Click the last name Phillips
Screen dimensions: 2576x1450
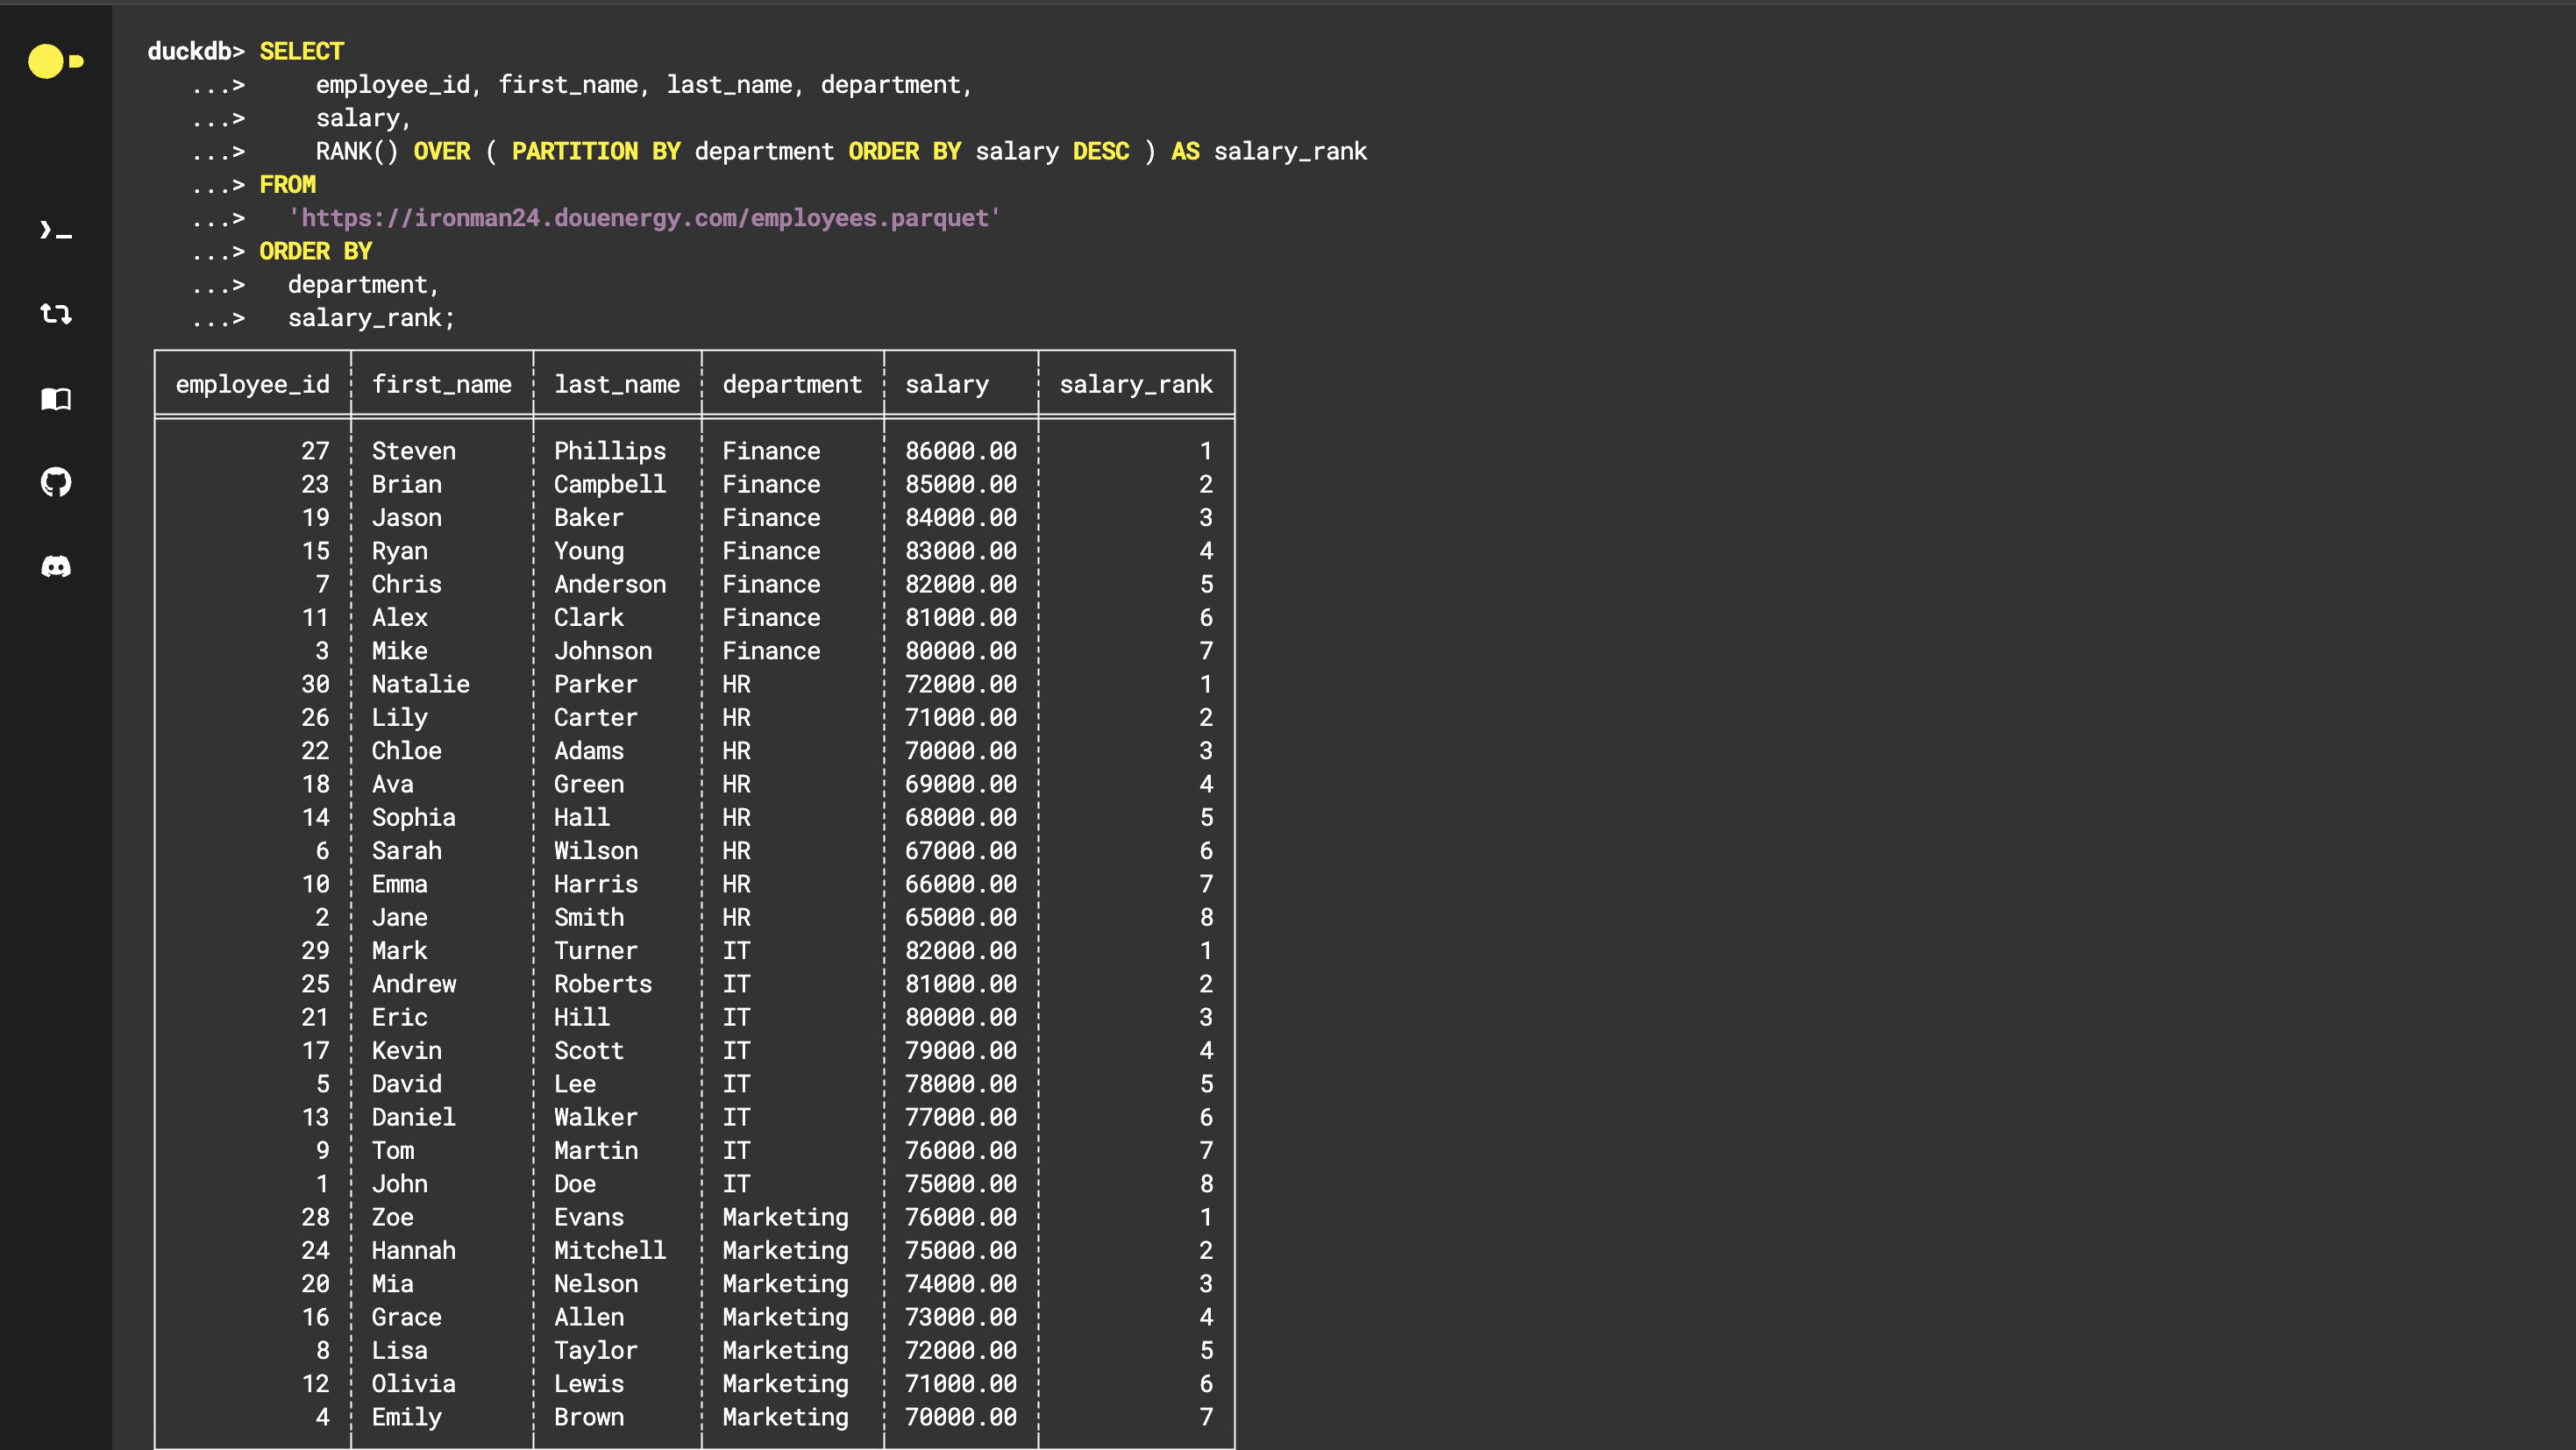pyautogui.click(x=610, y=451)
